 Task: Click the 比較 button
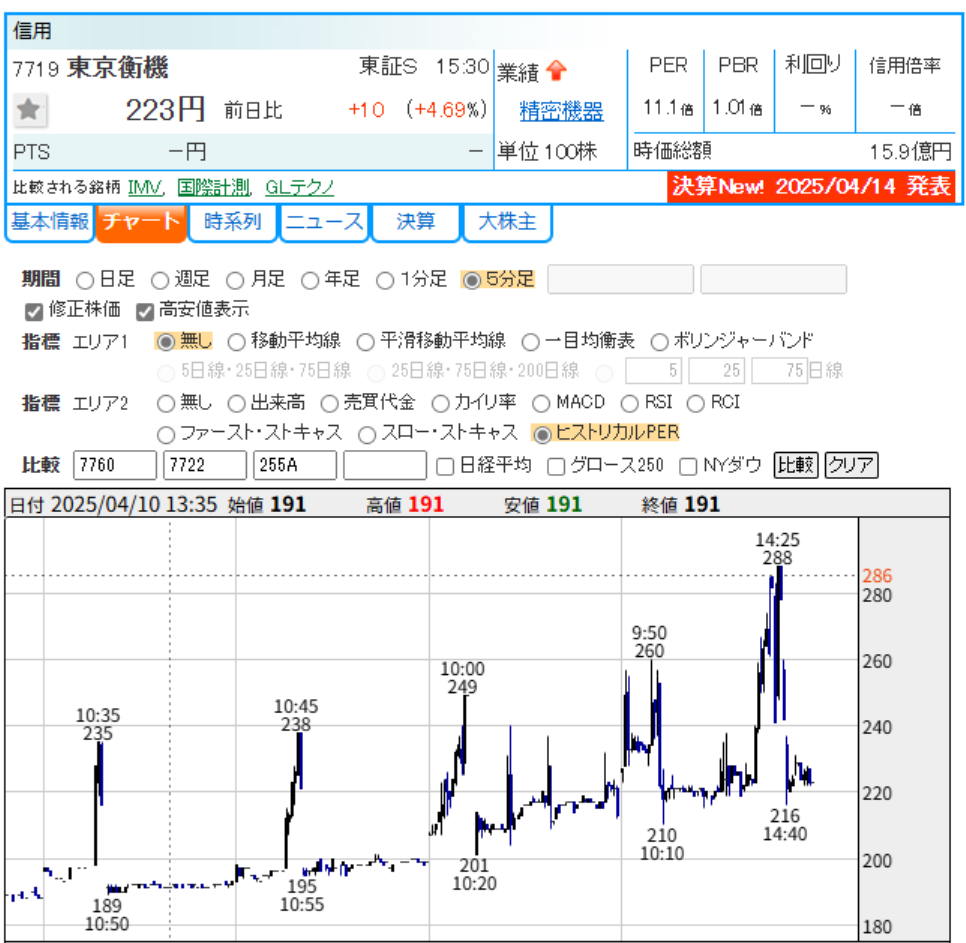(x=795, y=465)
